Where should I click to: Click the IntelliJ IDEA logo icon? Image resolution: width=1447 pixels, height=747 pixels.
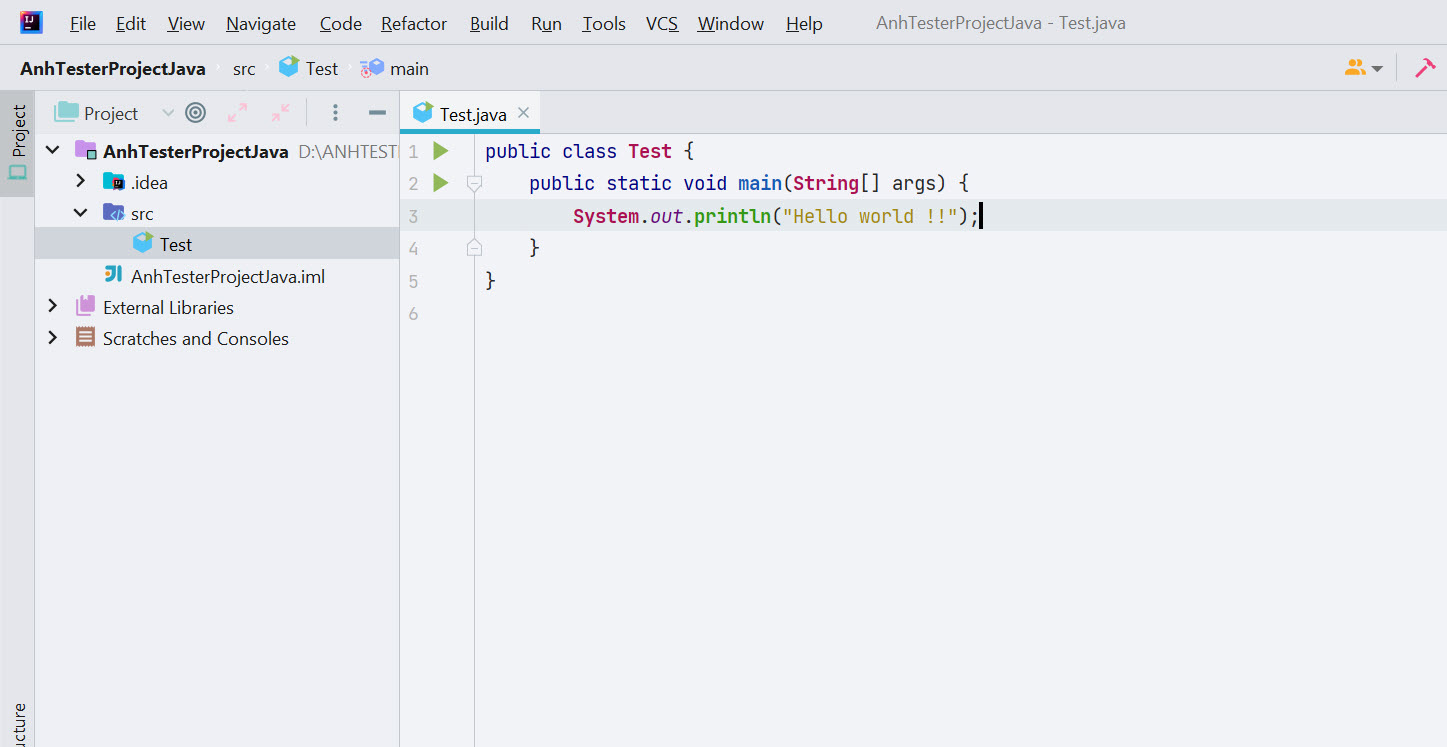point(31,22)
